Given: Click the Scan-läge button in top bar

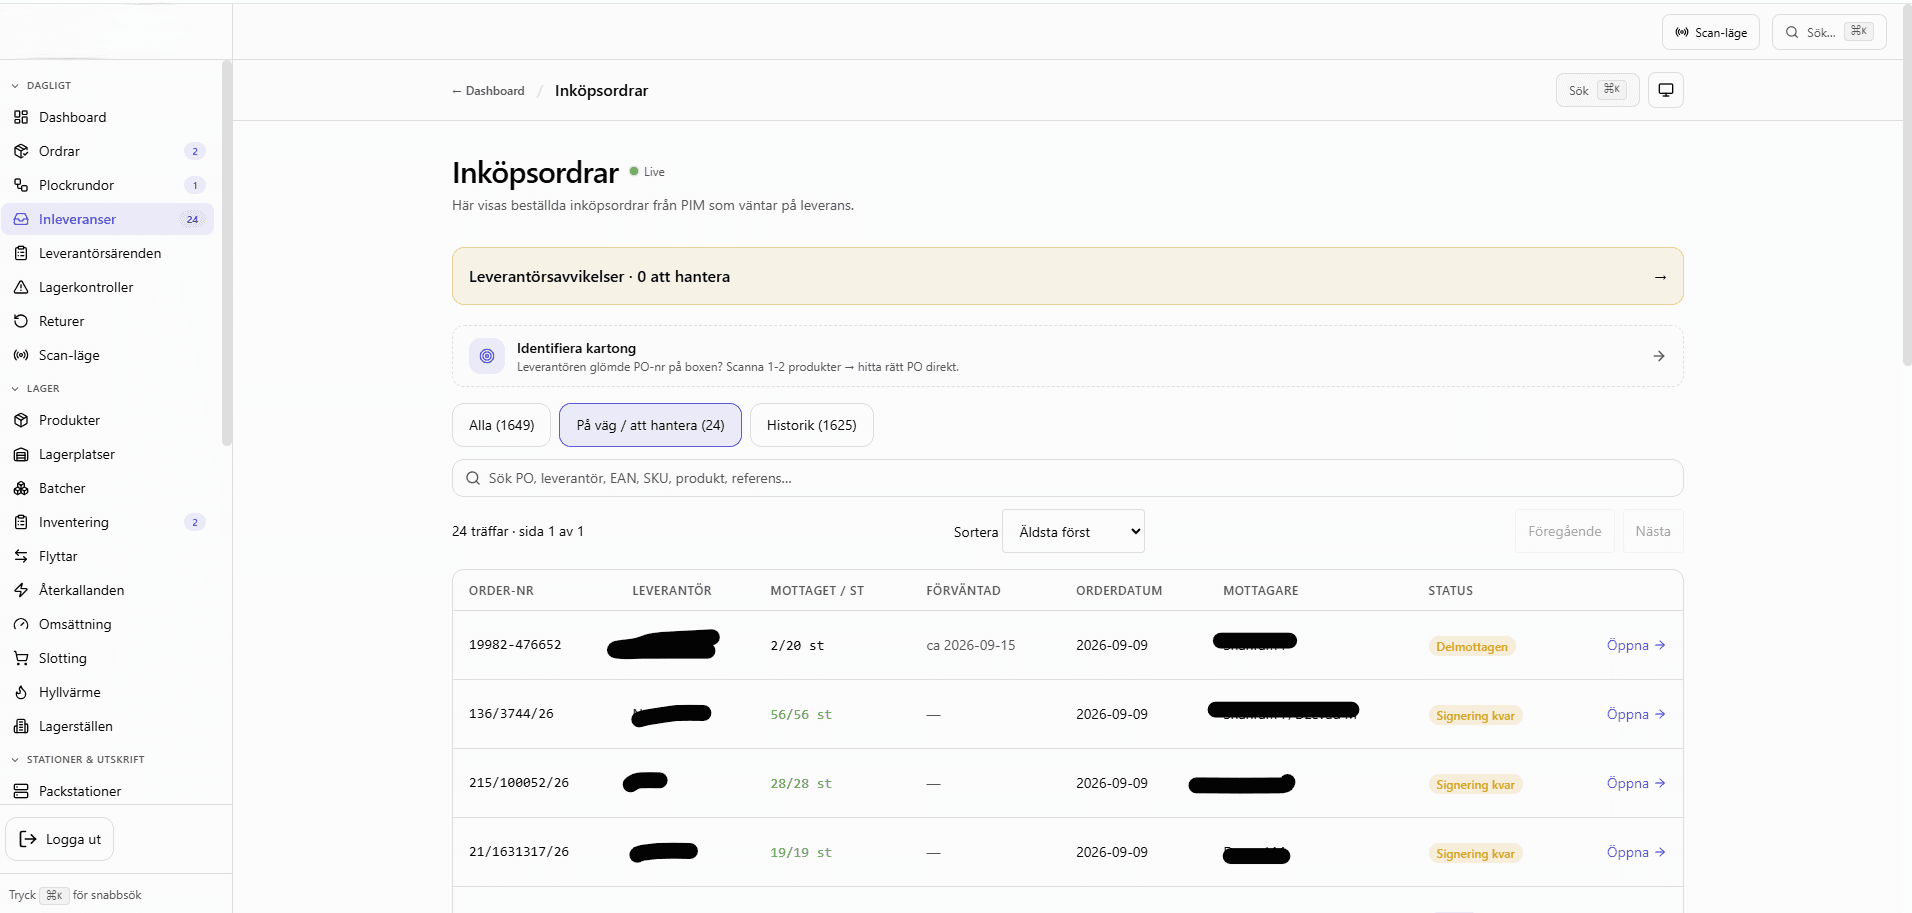Looking at the screenshot, I should tap(1711, 32).
